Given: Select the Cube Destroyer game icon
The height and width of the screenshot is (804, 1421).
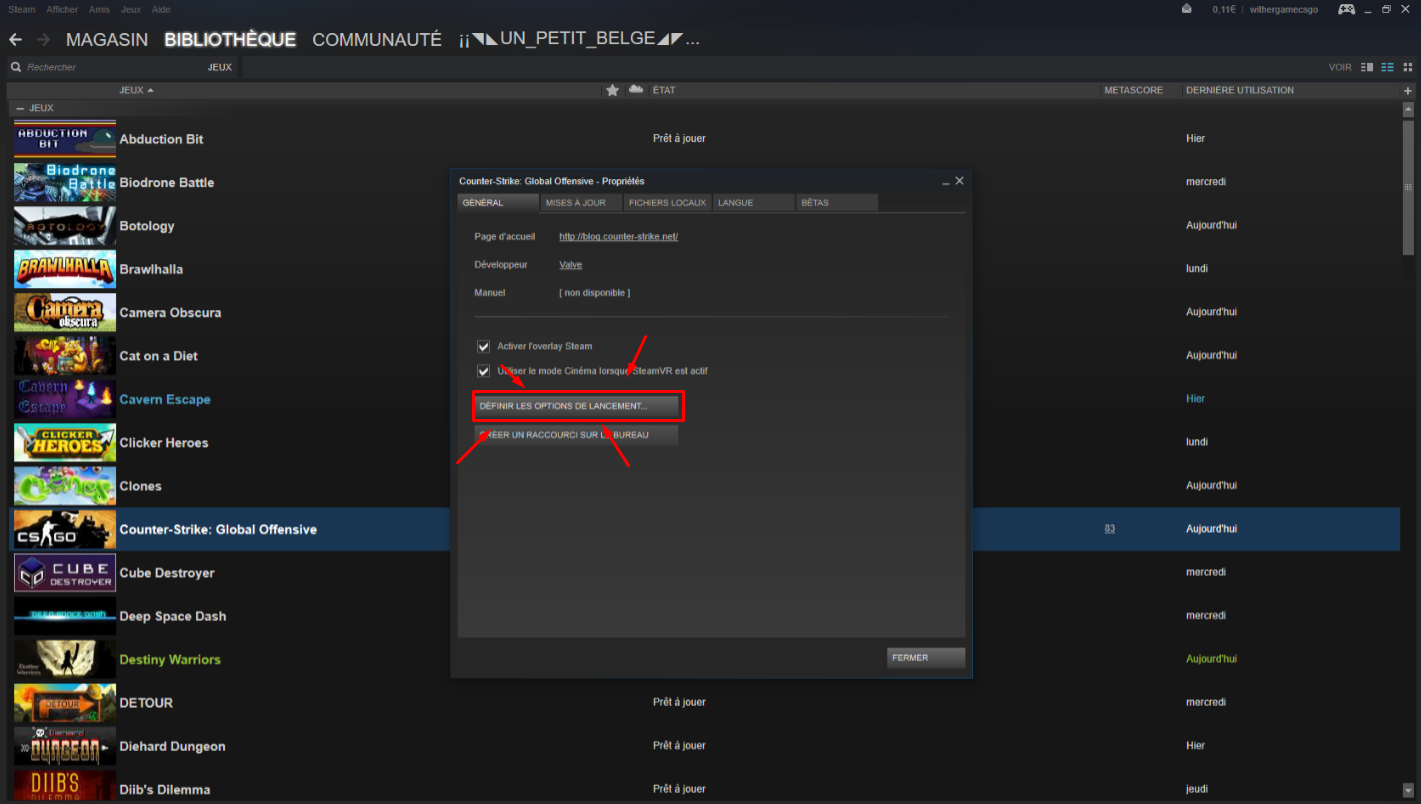Looking at the screenshot, I should coord(65,572).
